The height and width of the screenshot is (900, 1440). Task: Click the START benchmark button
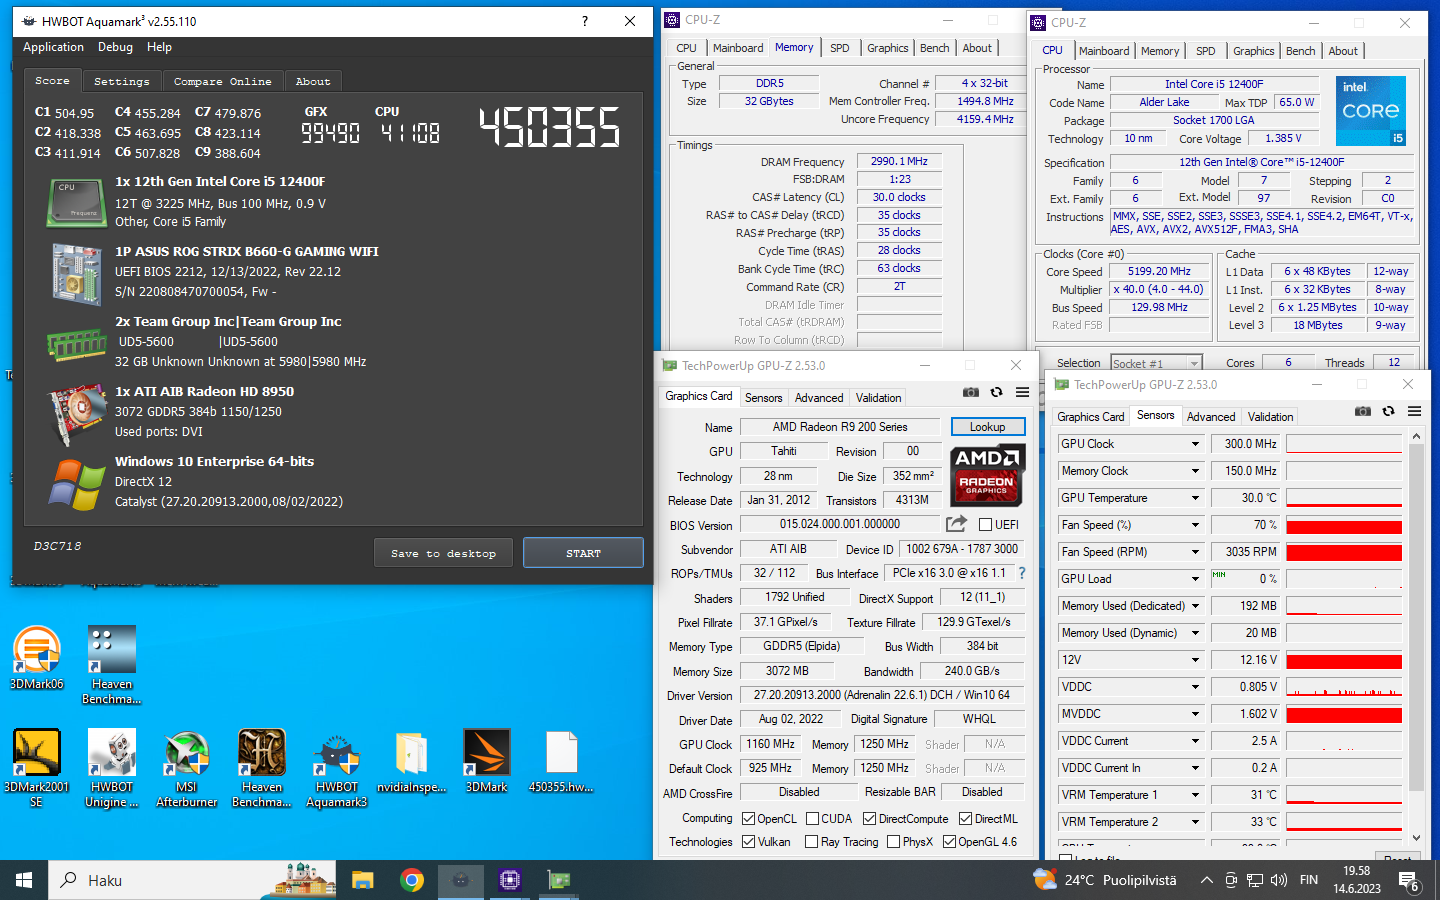click(583, 553)
